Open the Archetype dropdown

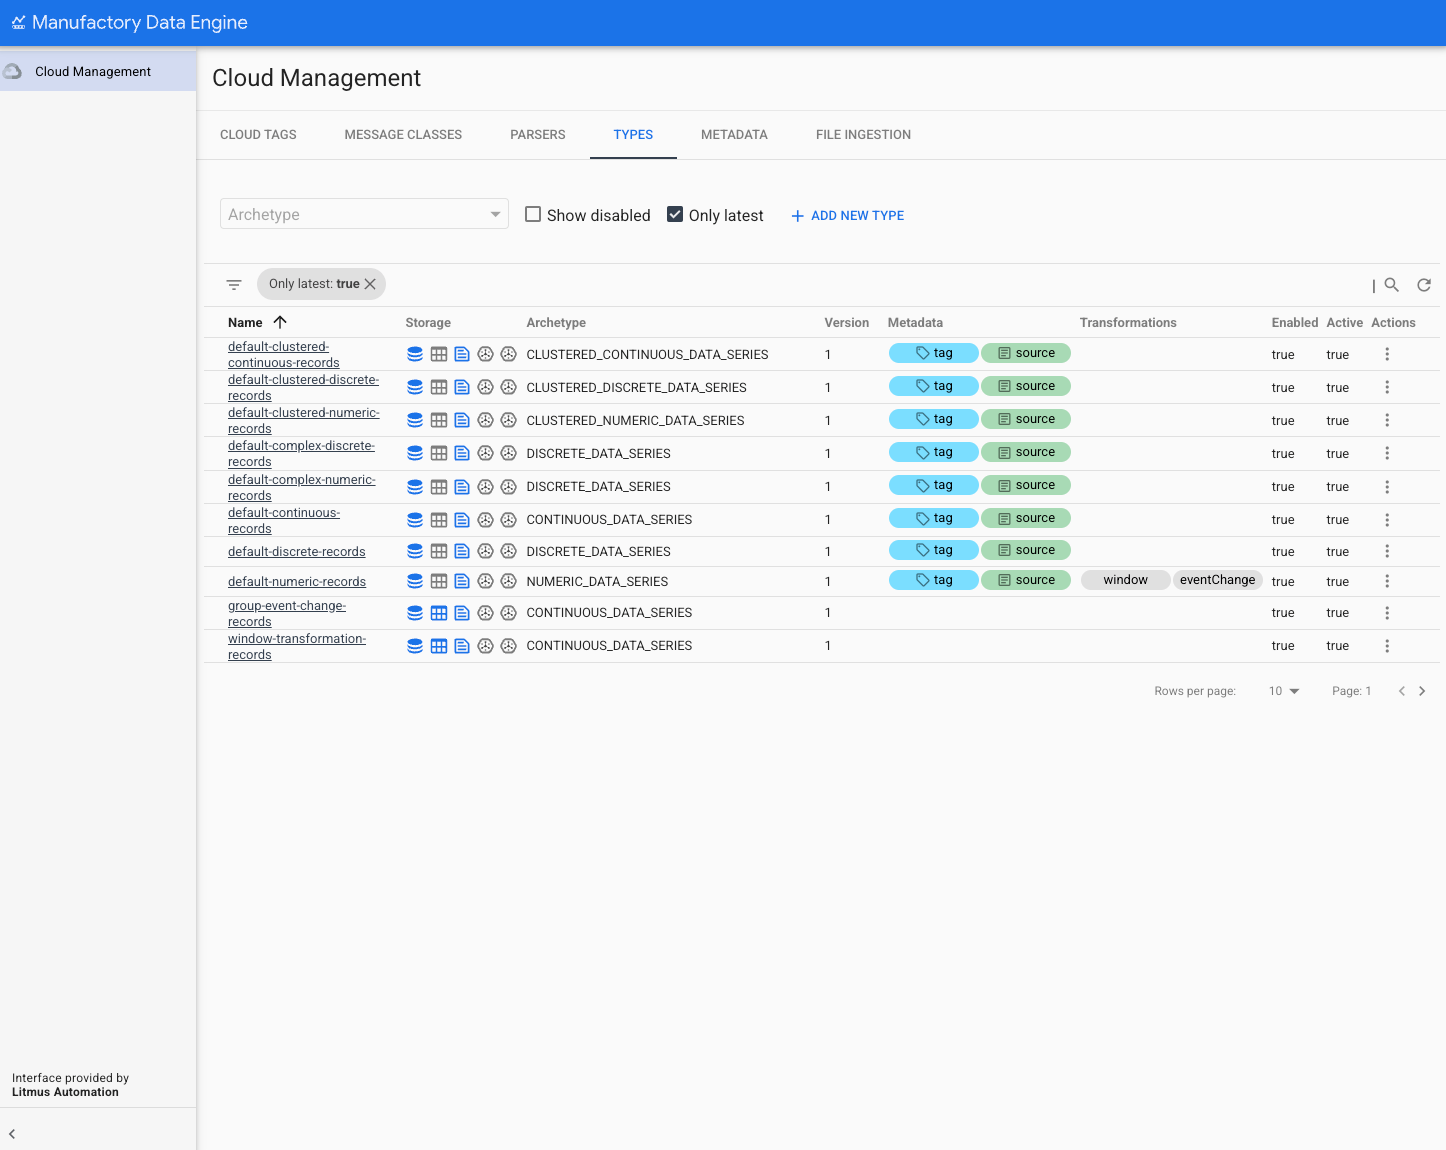pos(364,214)
